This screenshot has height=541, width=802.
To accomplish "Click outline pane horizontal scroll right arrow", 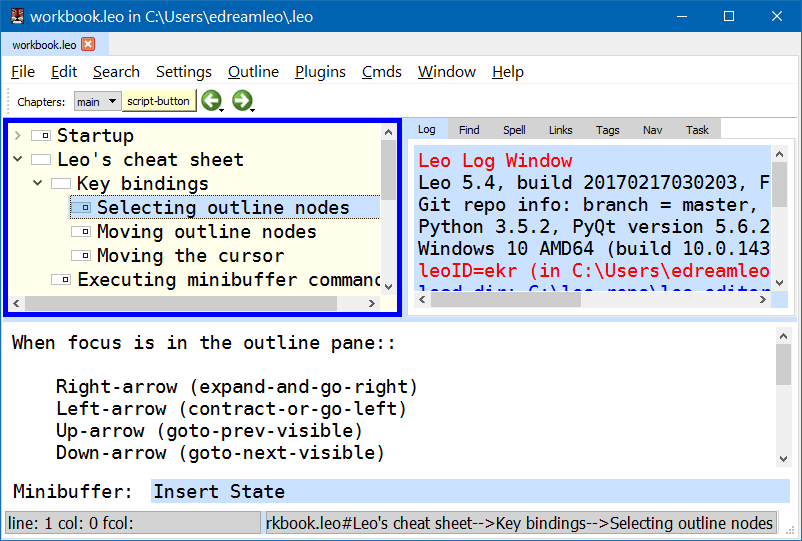I will (372, 303).
